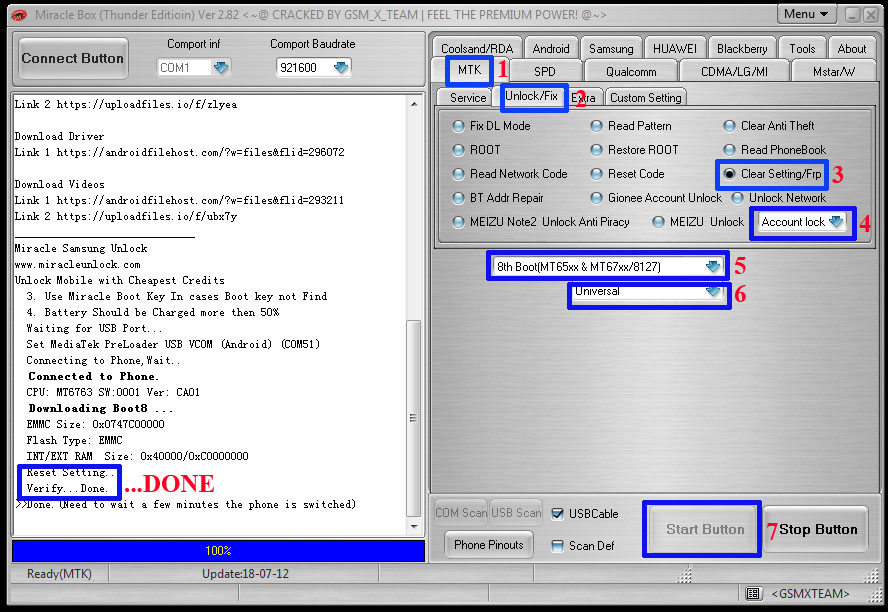888x612 pixels.
Task: Click the 'Downloading Boot8 ...' log line
Action: click(x=101, y=408)
